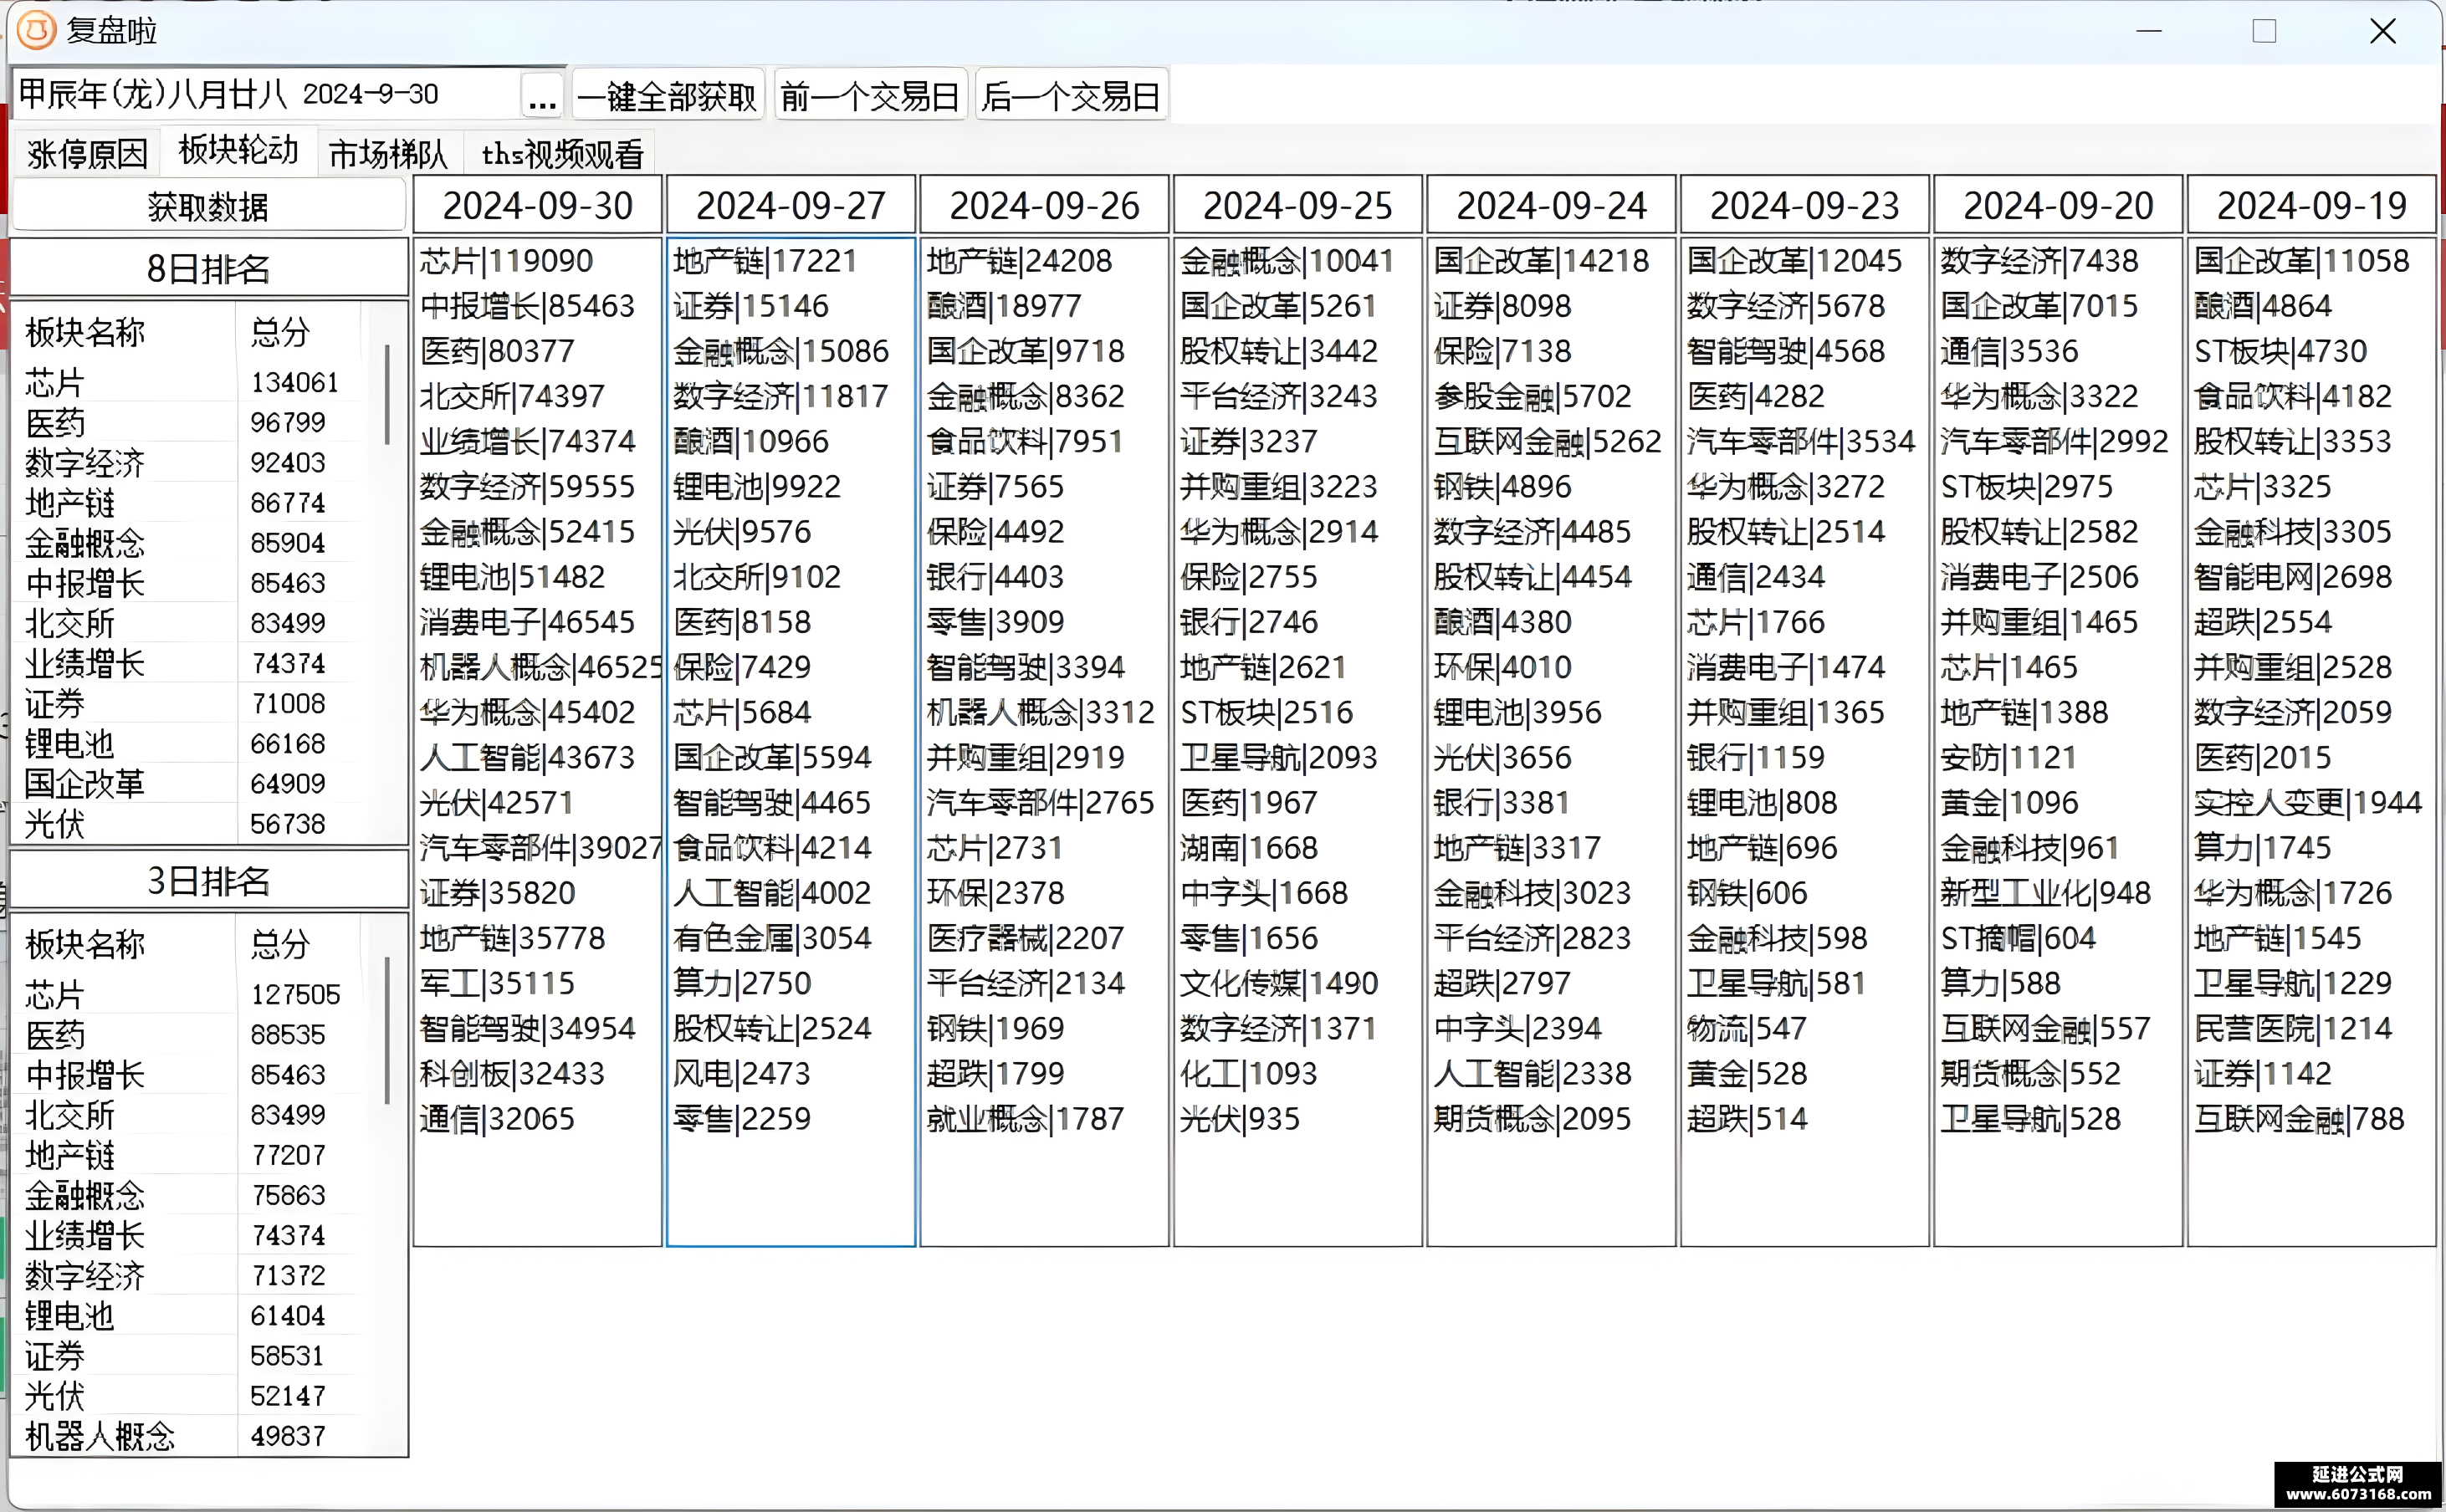2446x1512 pixels.
Task: Click 板块名称 column header in 3日排名
Action: click(x=124, y=943)
